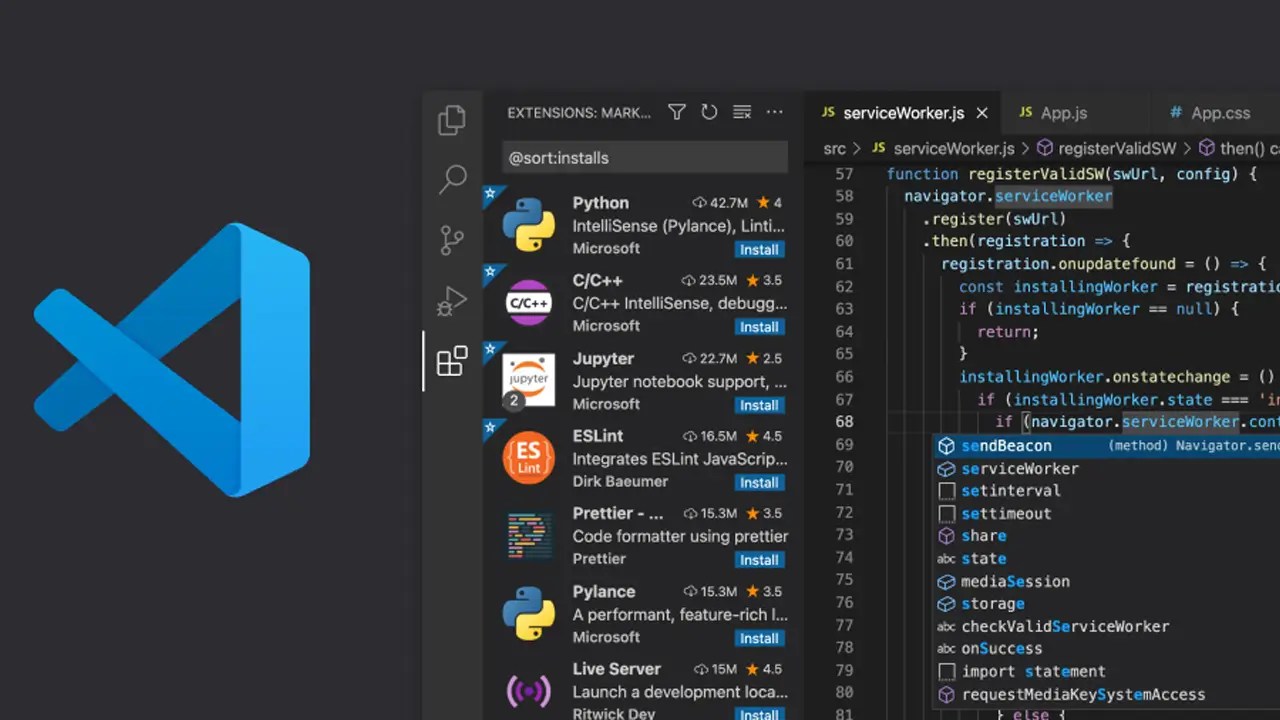Viewport: 1280px width, 720px height.
Task: Open the Explorer view in the activity bar
Action: pos(451,120)
